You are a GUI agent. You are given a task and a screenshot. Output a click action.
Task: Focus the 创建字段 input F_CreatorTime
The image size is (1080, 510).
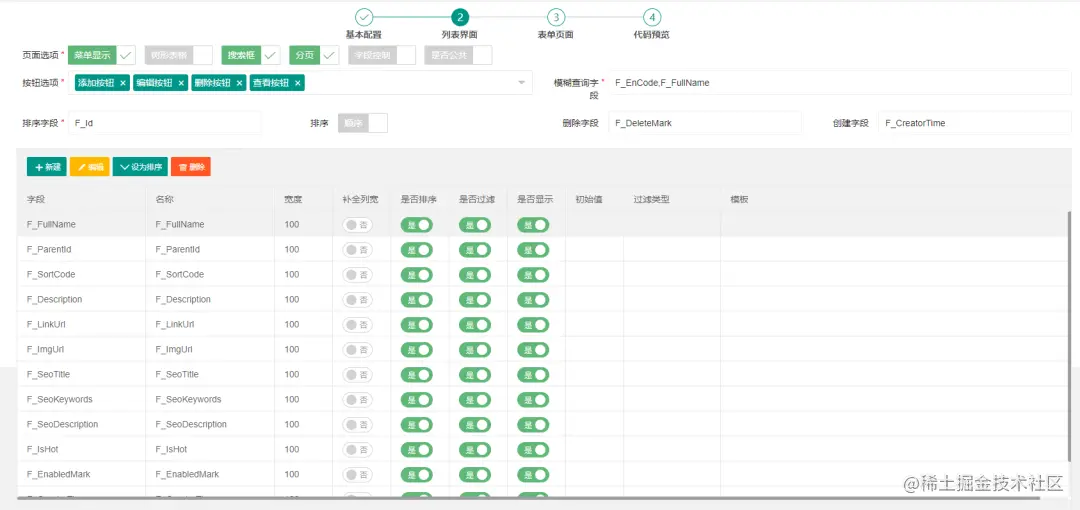tap(975, 123)
